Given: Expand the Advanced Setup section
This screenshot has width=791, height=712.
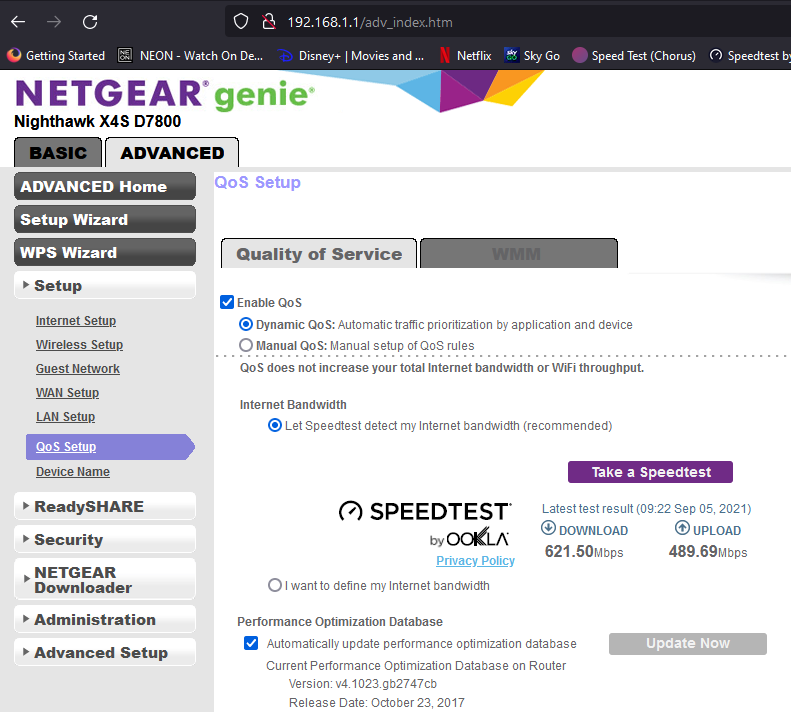Looking at the screenshot, I should tap(105, 652).
